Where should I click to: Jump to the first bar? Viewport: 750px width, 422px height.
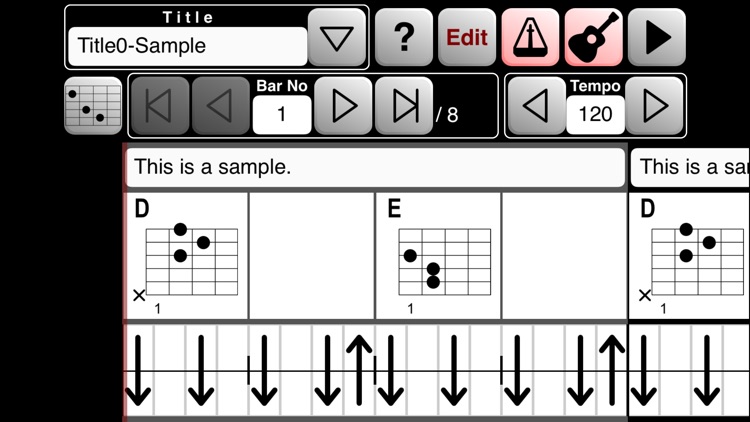(x=160, y=105)
